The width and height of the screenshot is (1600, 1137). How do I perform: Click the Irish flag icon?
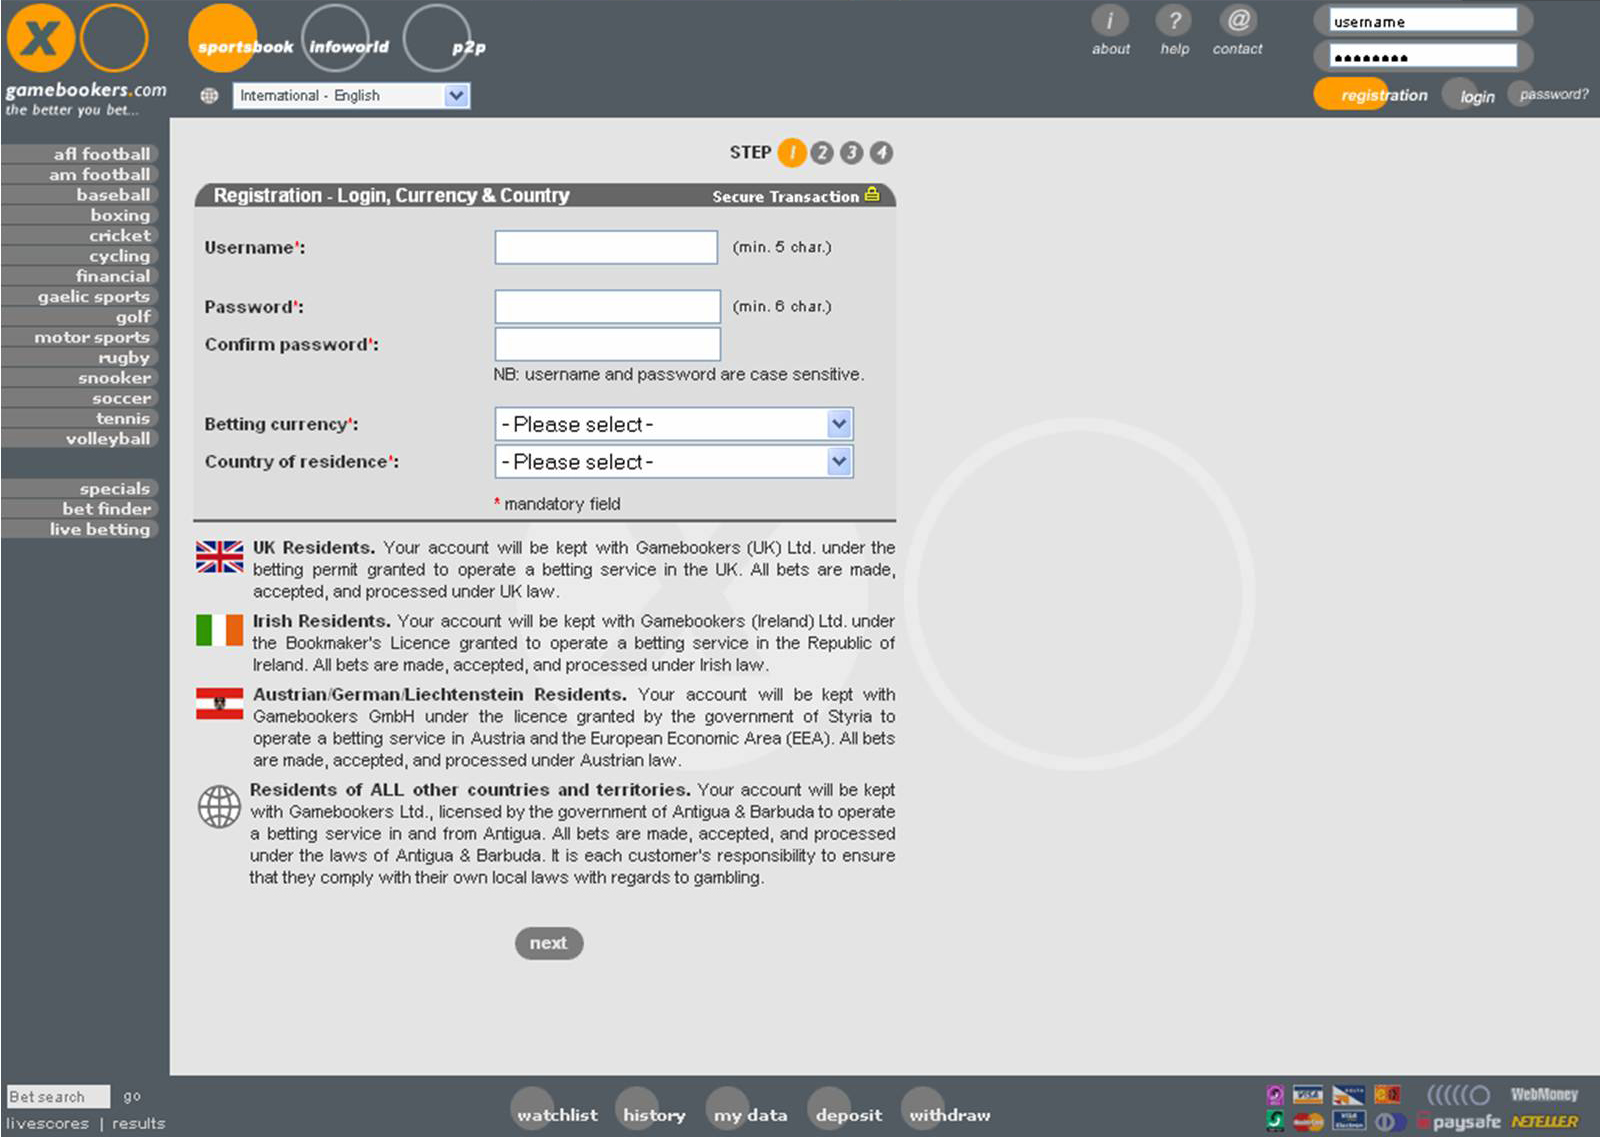coord(219,630)
